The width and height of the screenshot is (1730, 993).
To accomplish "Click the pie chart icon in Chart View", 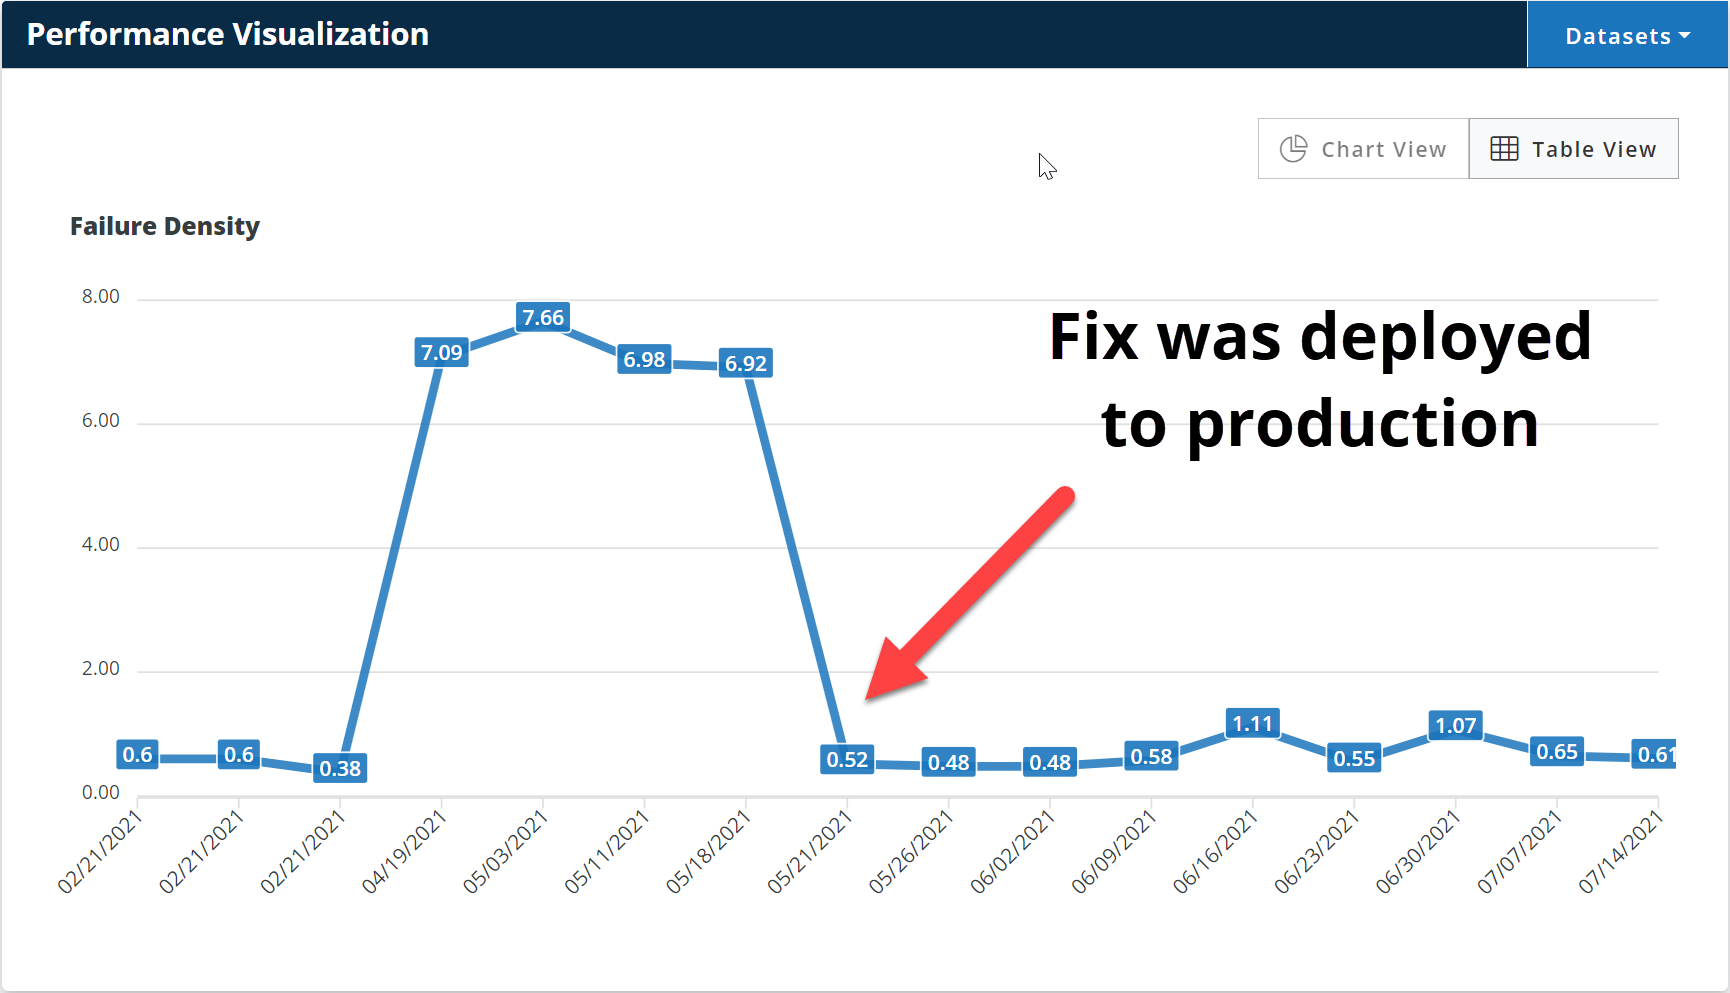I will point(1293,149).
